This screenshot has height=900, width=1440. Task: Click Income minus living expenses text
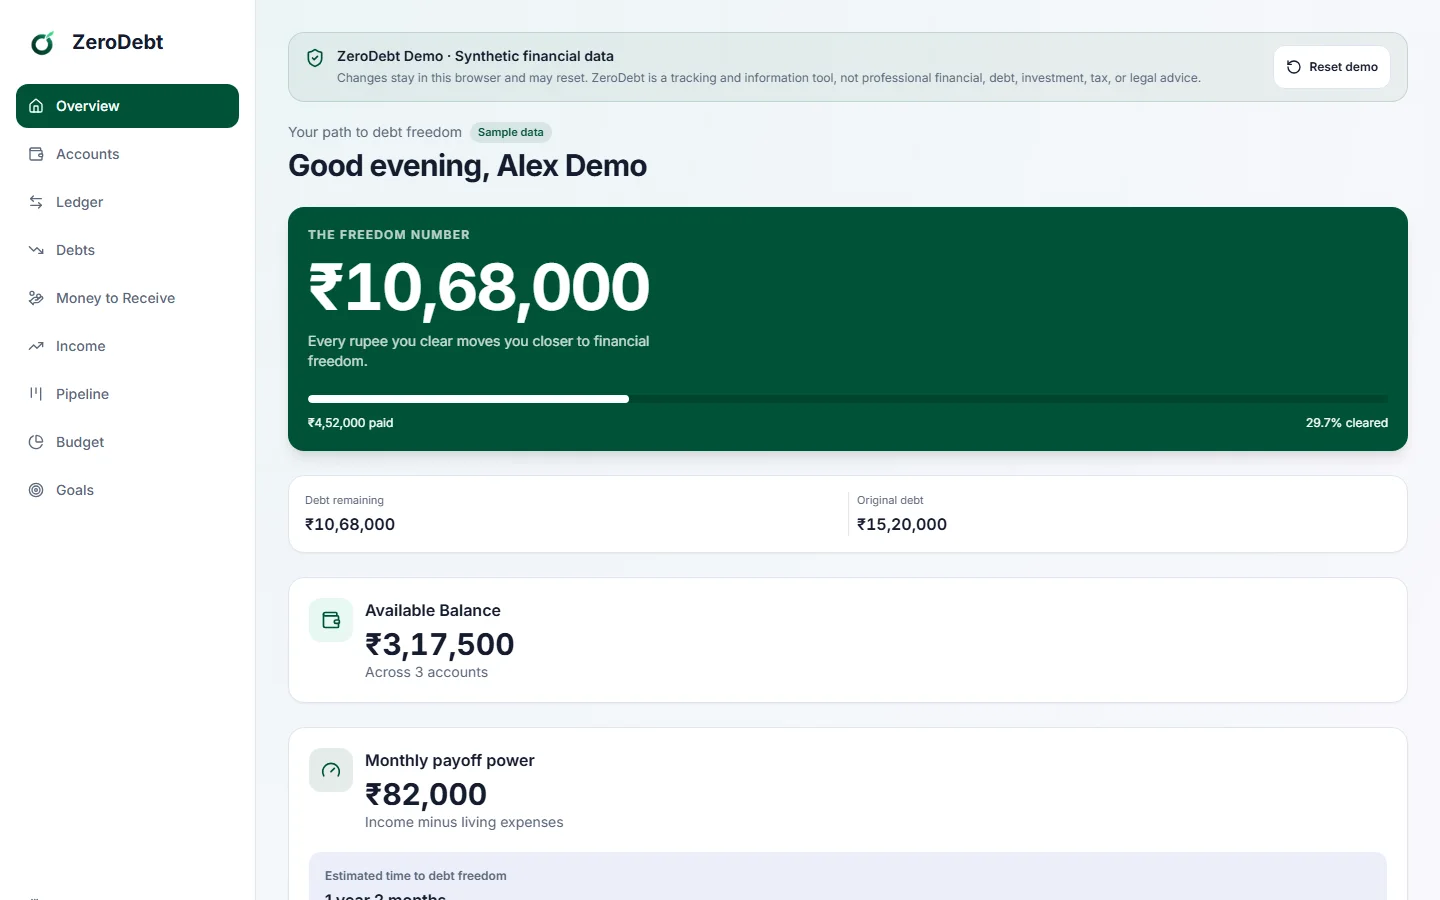(x=464, y=822)
